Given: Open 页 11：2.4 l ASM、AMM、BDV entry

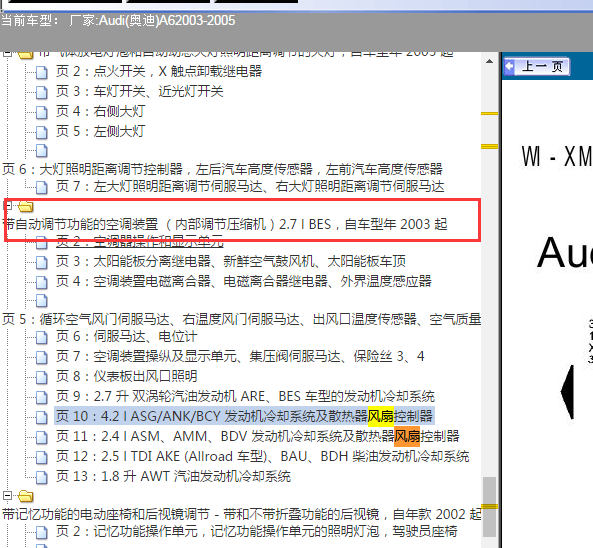Looking at the screenshot, I should (258, 436).
